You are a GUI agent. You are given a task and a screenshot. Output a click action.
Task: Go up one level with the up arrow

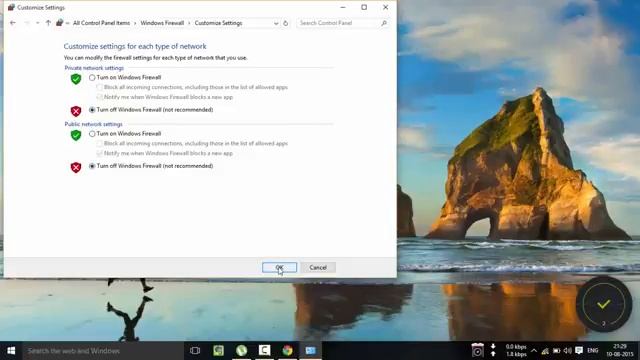point(48,23)
